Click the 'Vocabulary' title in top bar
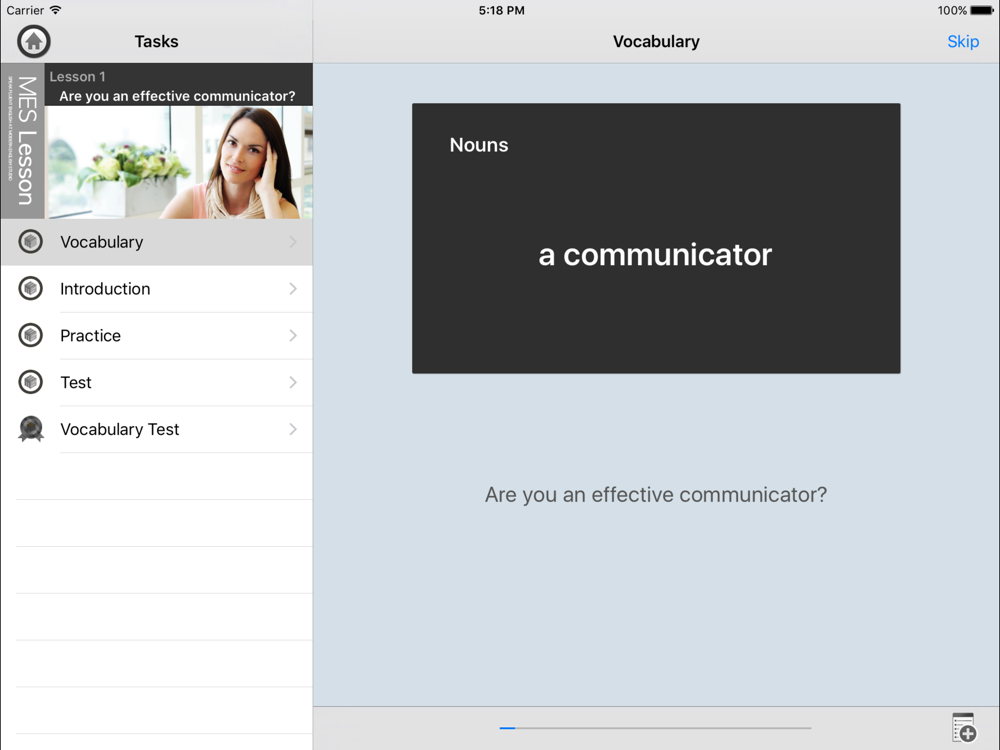Image resolution: width=1000 pixels, height=750 pixels. pos(656,41)
